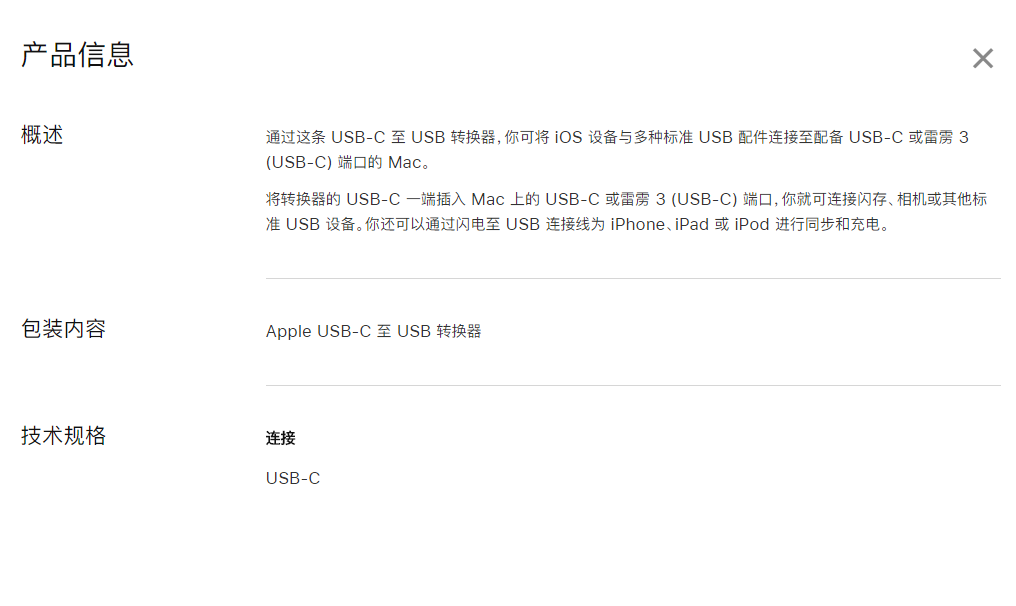
Task: Click the 产品信息 title heading
Action: tap(77, 55)
